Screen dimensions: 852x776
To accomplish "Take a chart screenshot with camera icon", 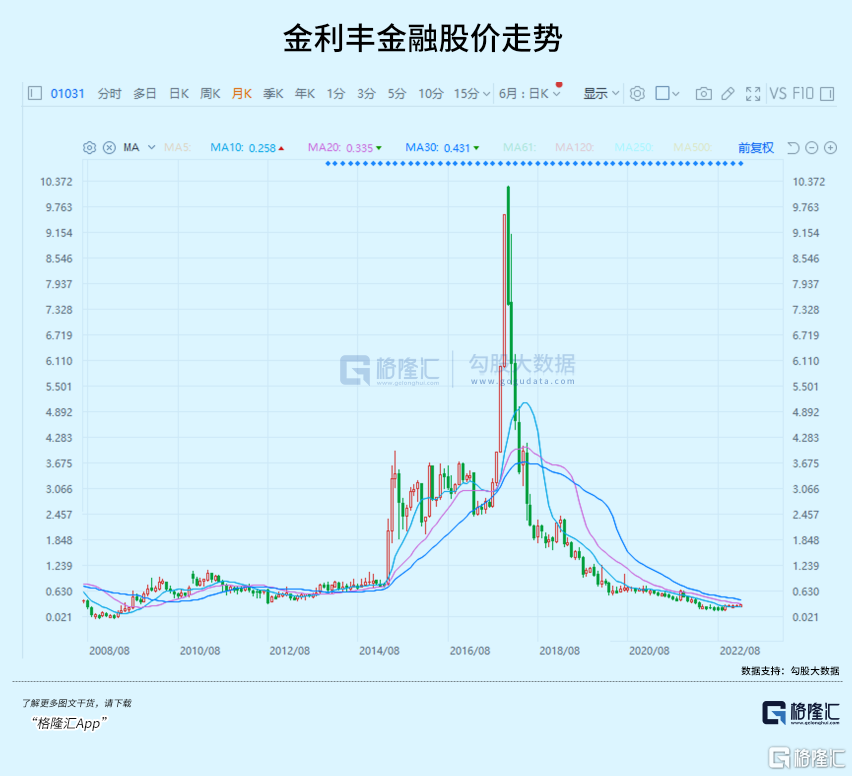I will pos(704,94).
